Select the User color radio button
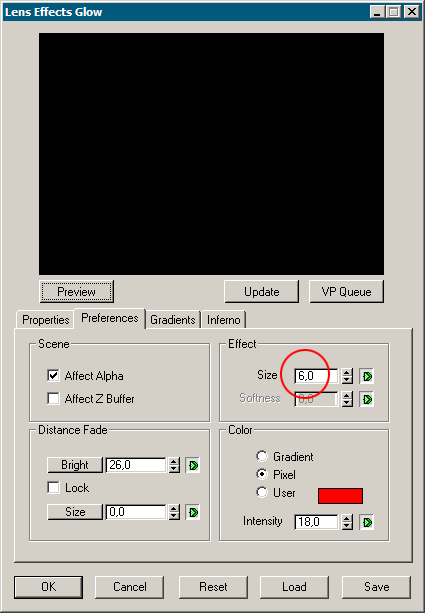The height and width of the screenshot is (613, 425). [x=262, y=492]
